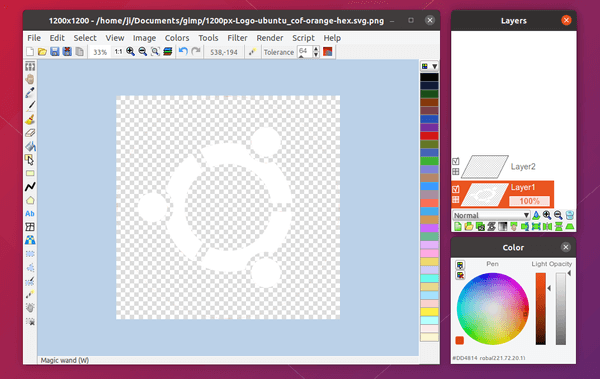Image resolution: width=600 pixels, height=379 pixels.
Task: Open the Image menu
Action: pos(144,38)
